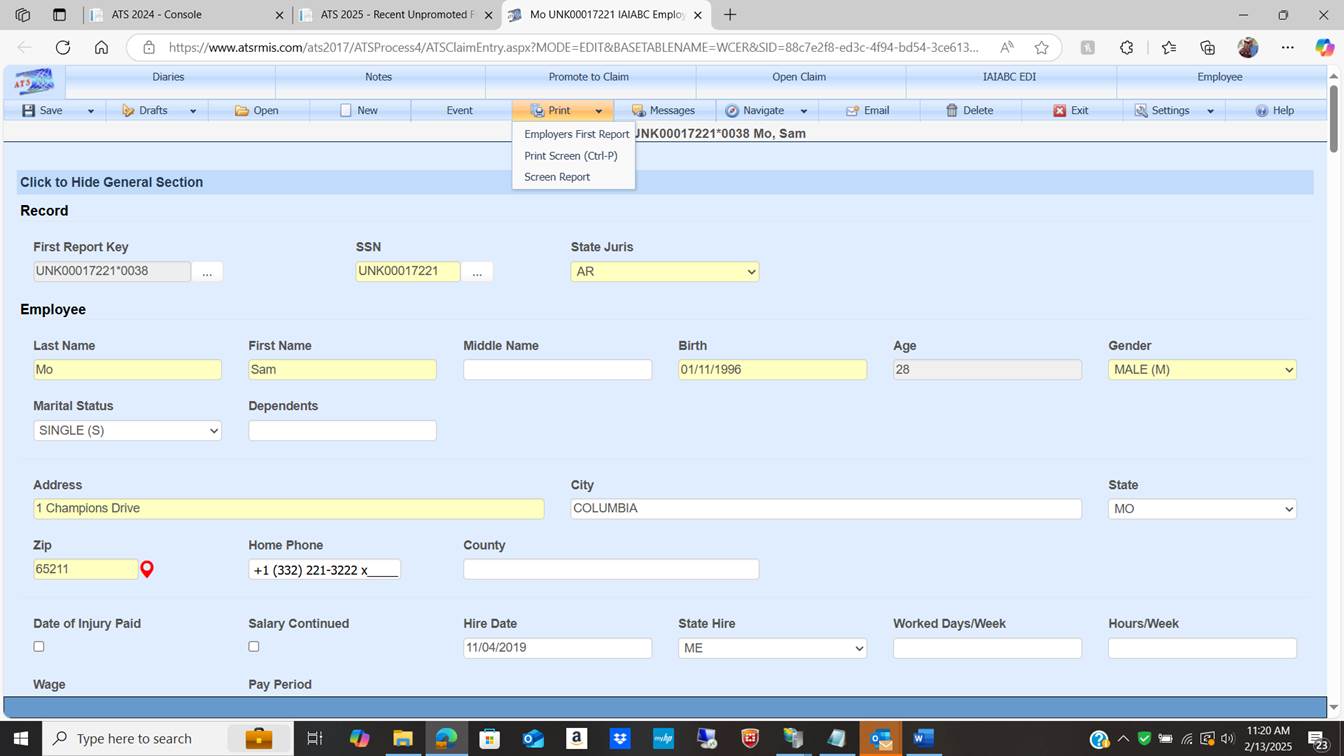Click into the Middle Name field
This screenshot has height=756, width=1344.
point(557,370)
